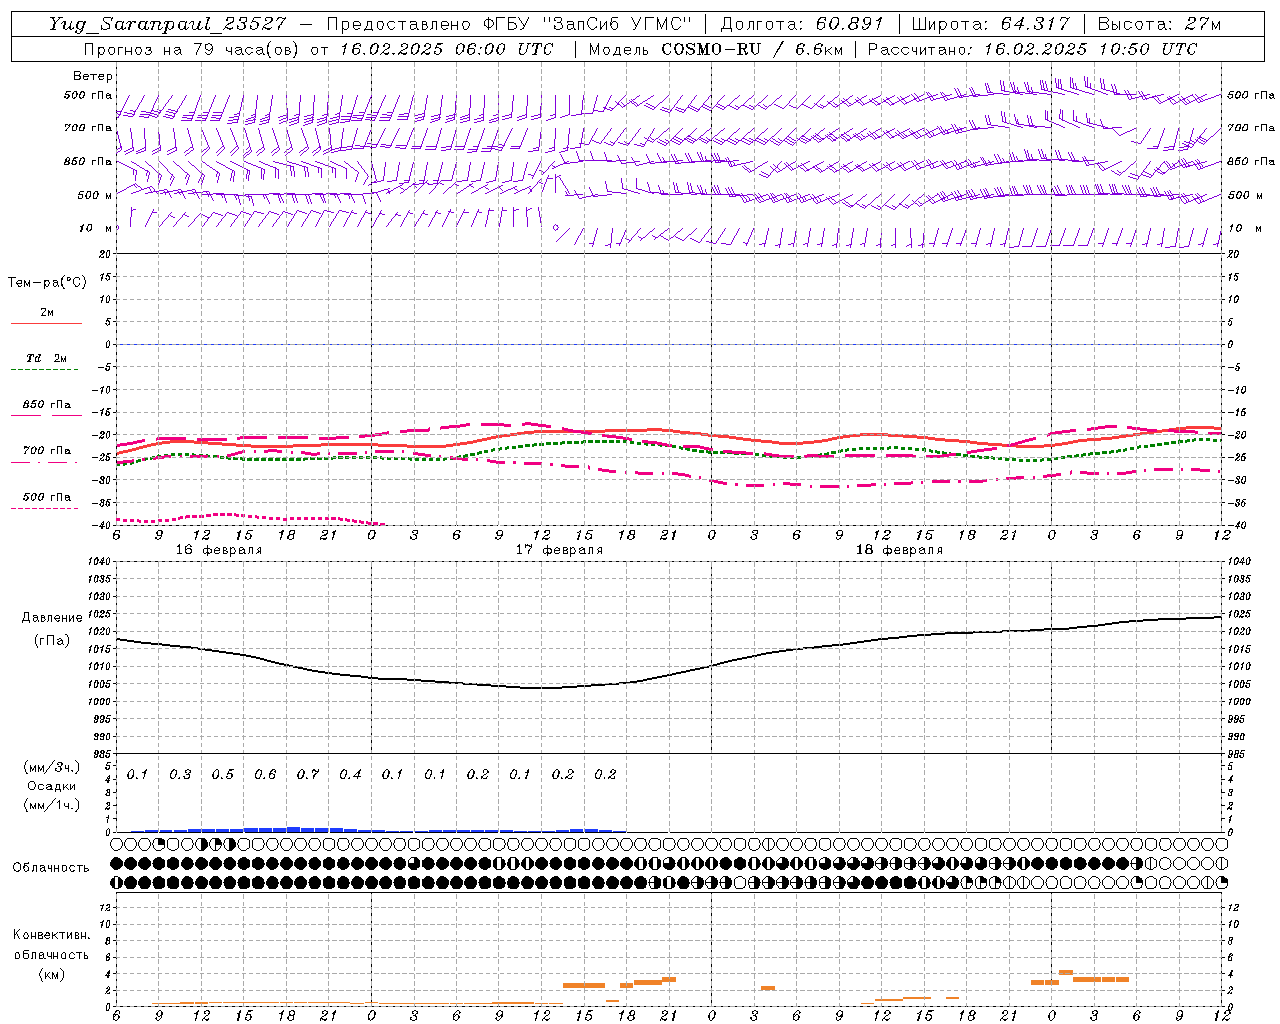Click the '700 гПа' dash-dot temperature legend entry
Screen dimensions: 1280x1024
click(47, 451)
